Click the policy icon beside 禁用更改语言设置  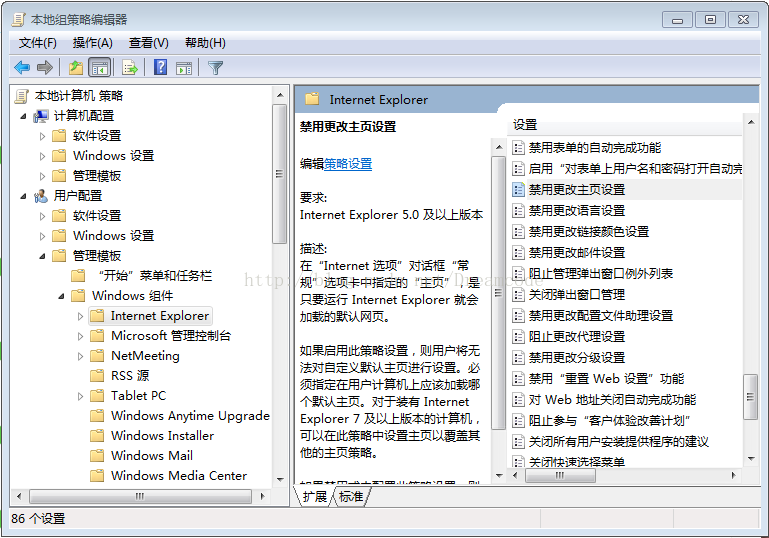coord(518,210)
